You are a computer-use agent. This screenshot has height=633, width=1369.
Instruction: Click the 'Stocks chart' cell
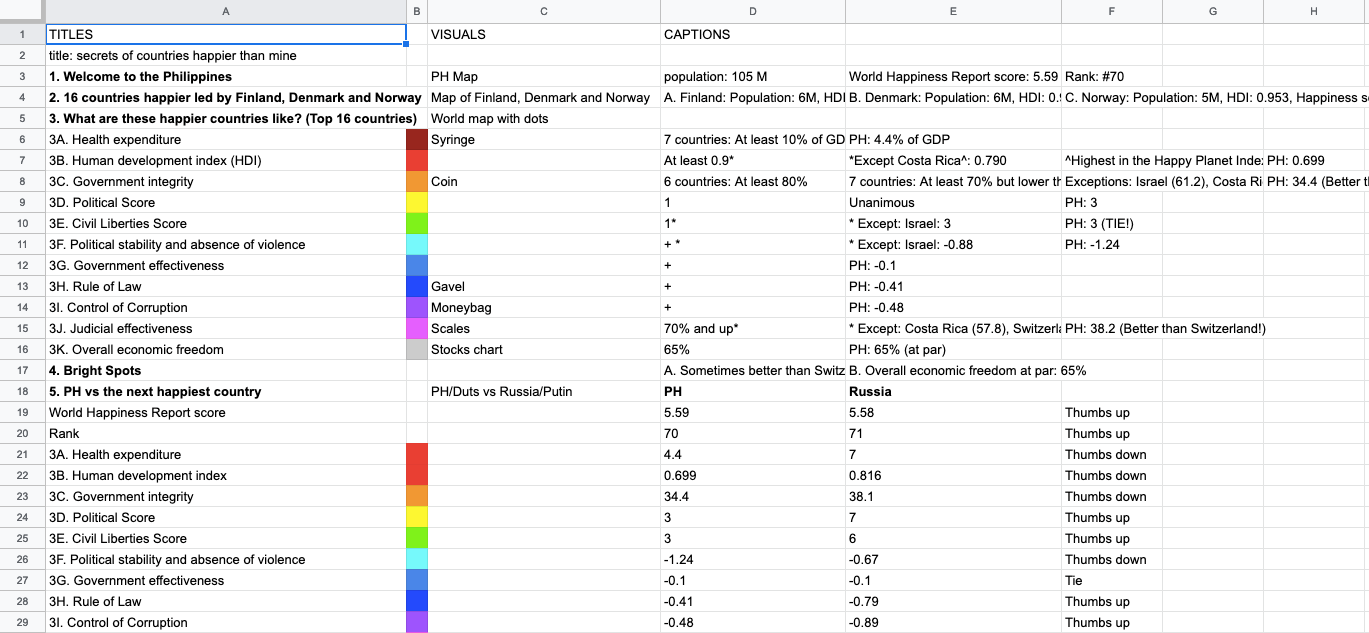(543, 349)
